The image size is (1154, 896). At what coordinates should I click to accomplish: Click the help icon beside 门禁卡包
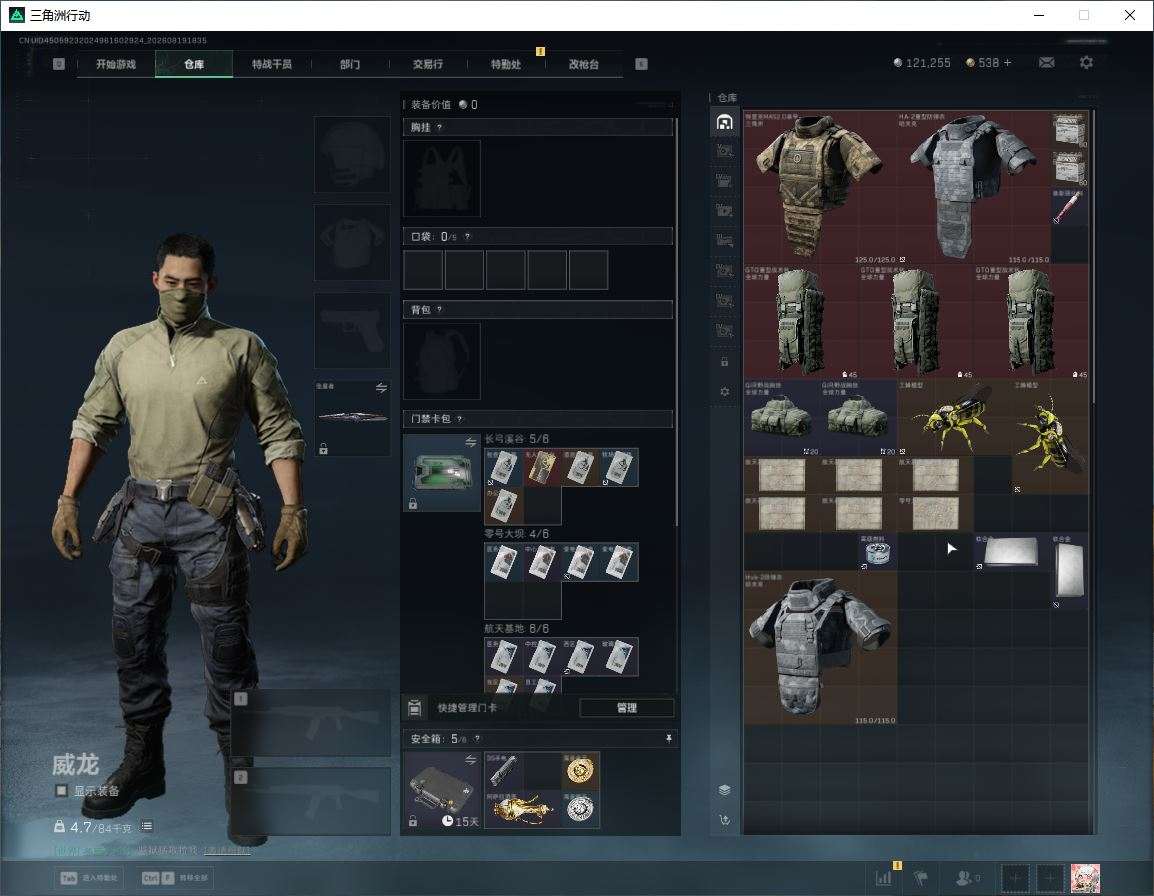pyautogui.click(x=459, y=419)
